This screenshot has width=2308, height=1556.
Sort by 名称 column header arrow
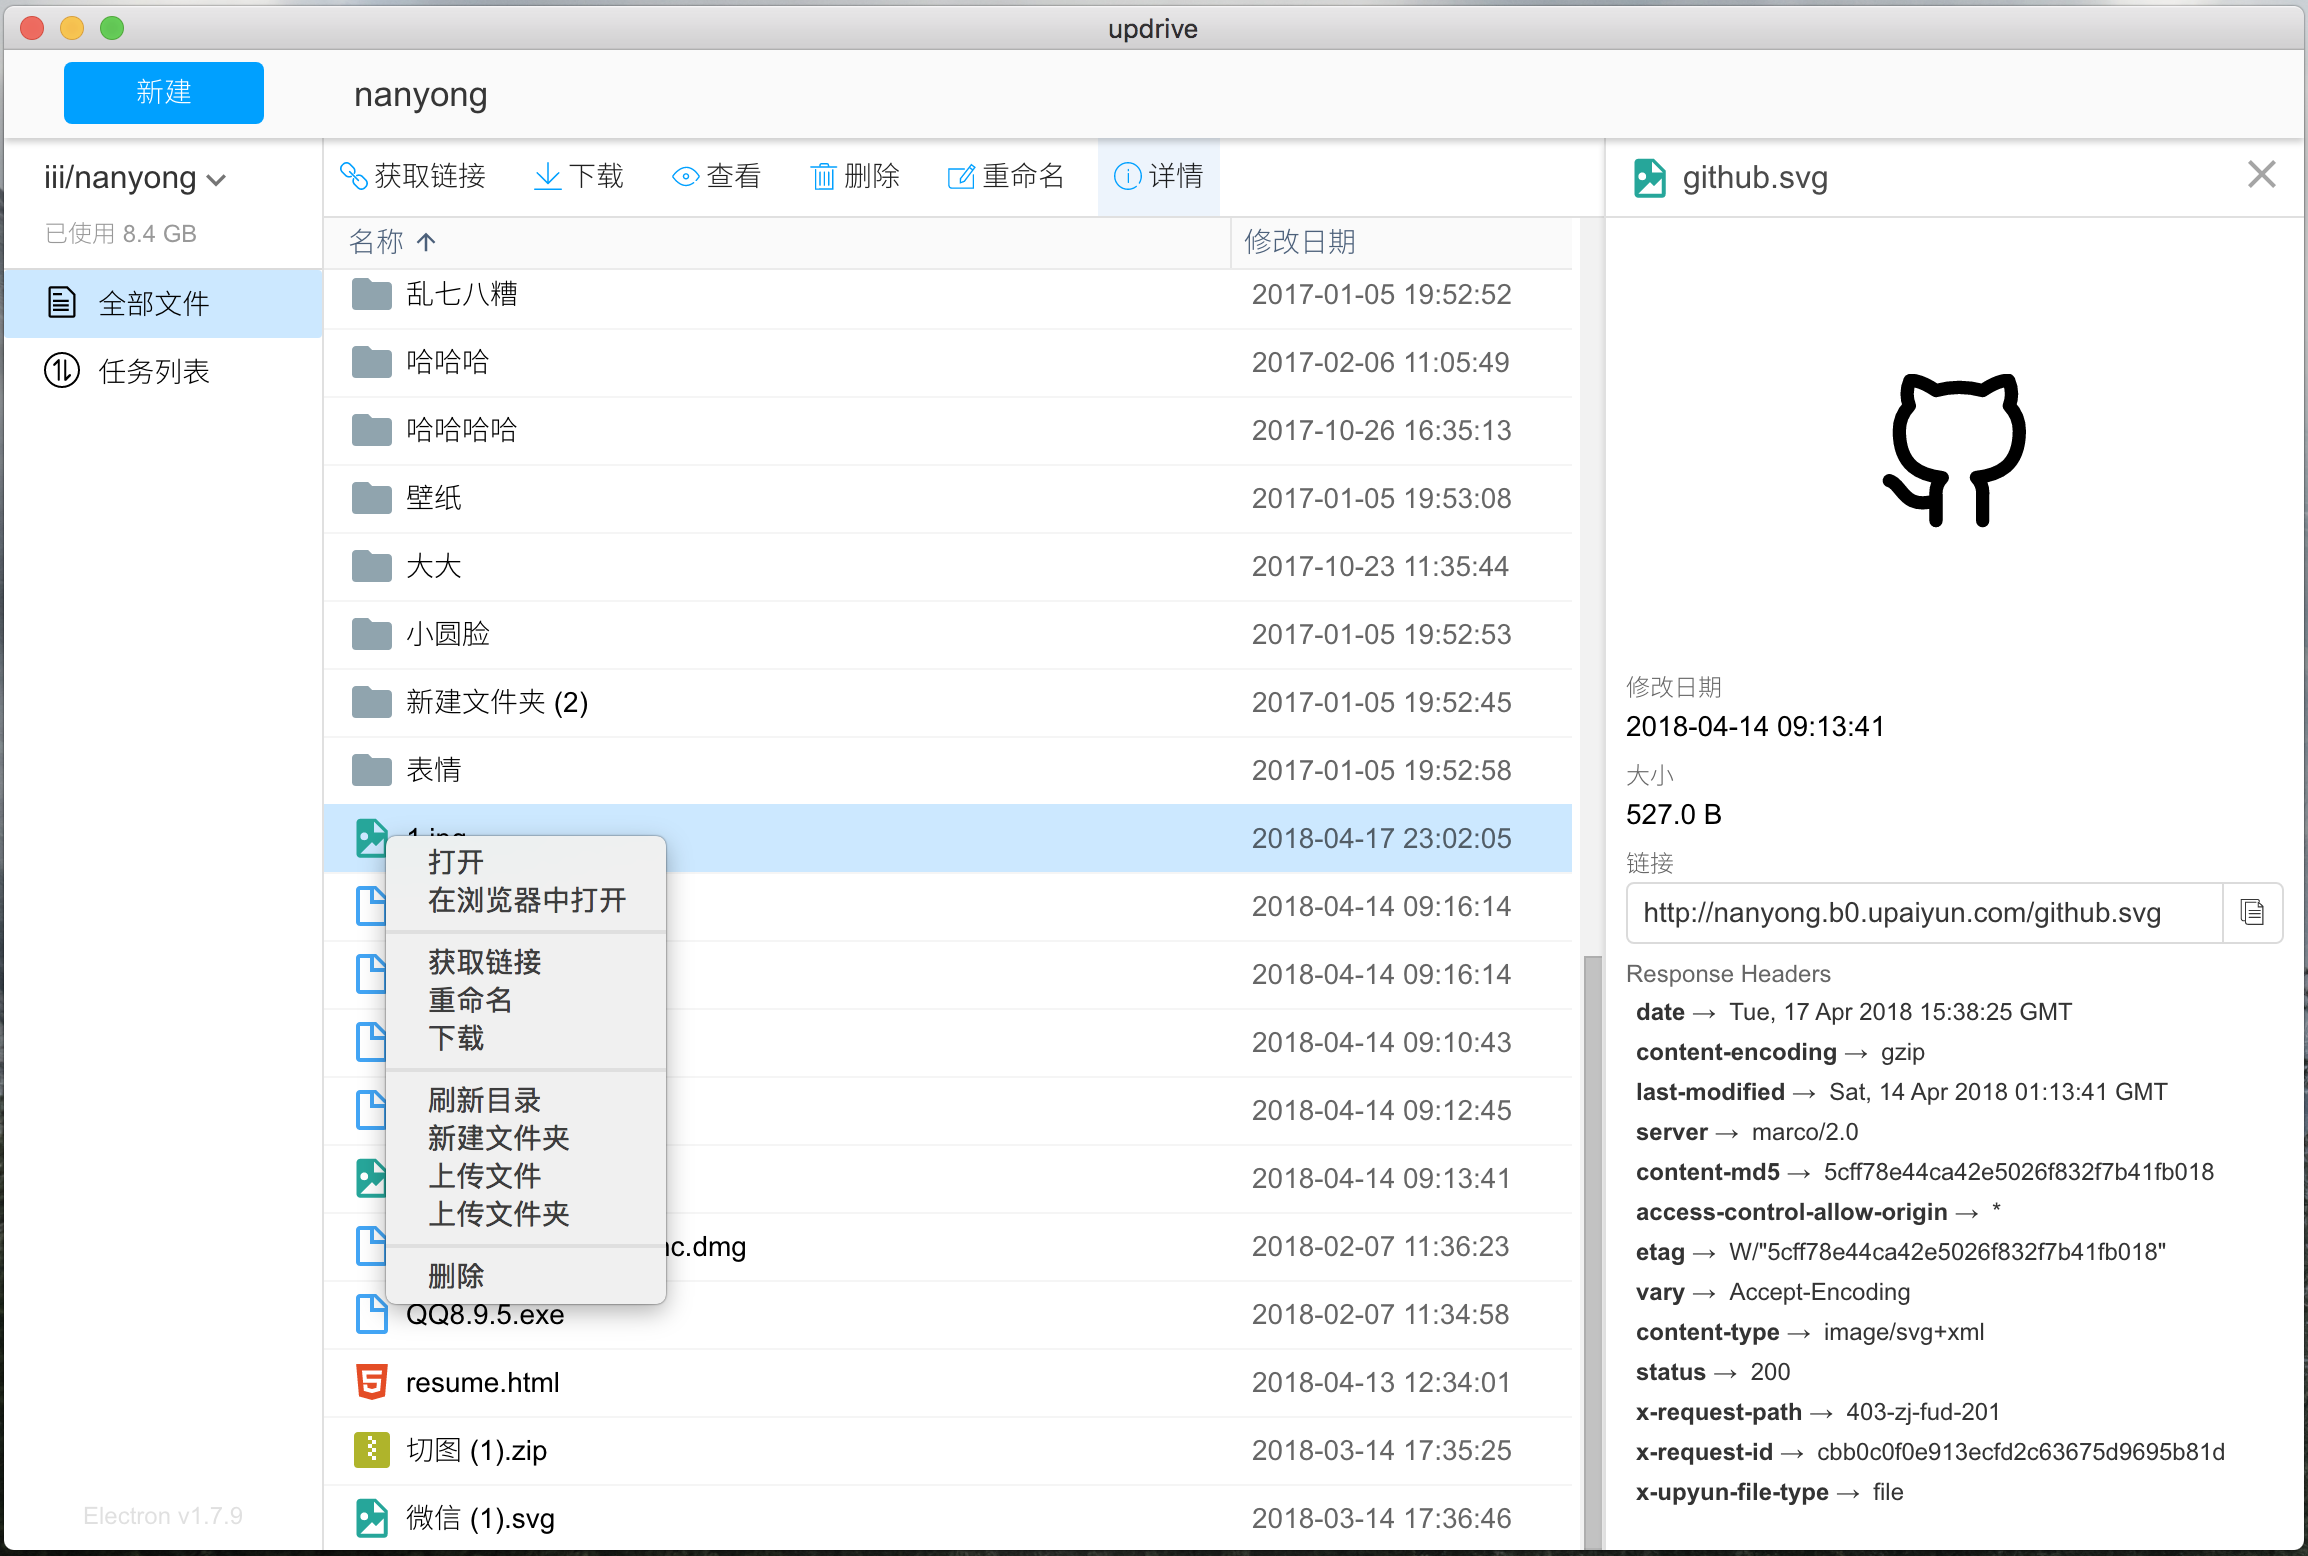426,242
